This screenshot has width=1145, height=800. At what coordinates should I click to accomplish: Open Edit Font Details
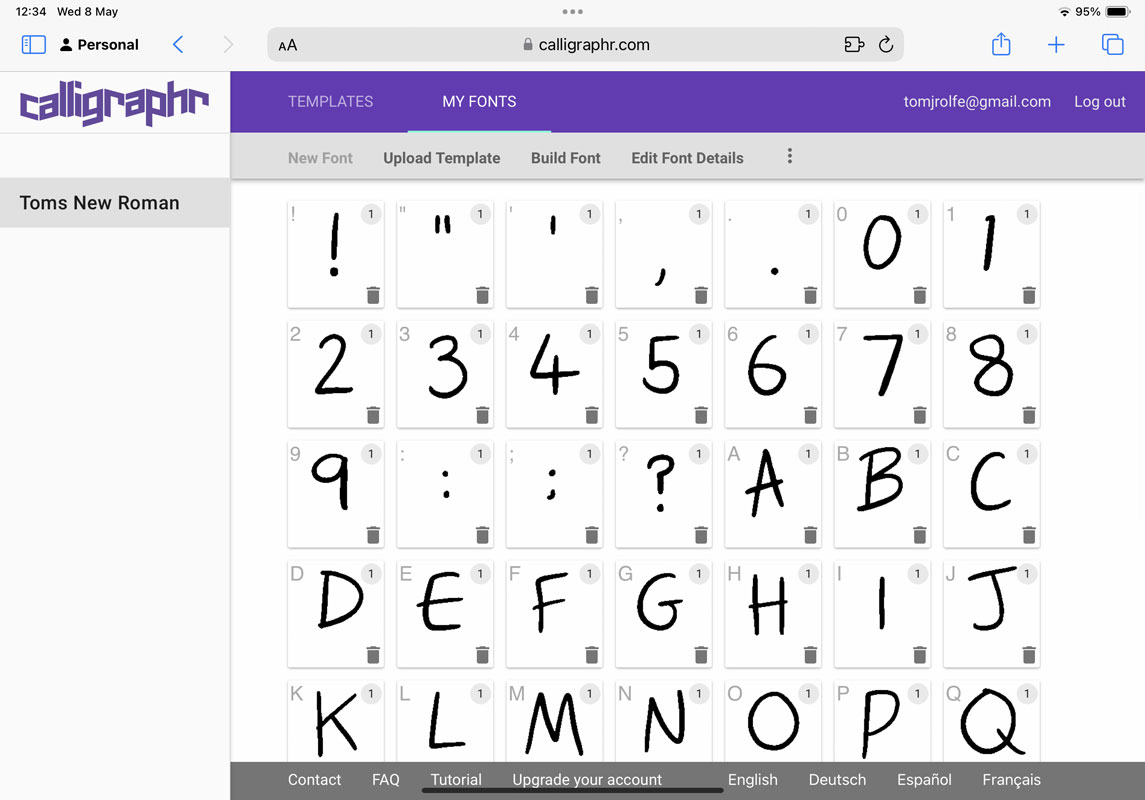687,158
